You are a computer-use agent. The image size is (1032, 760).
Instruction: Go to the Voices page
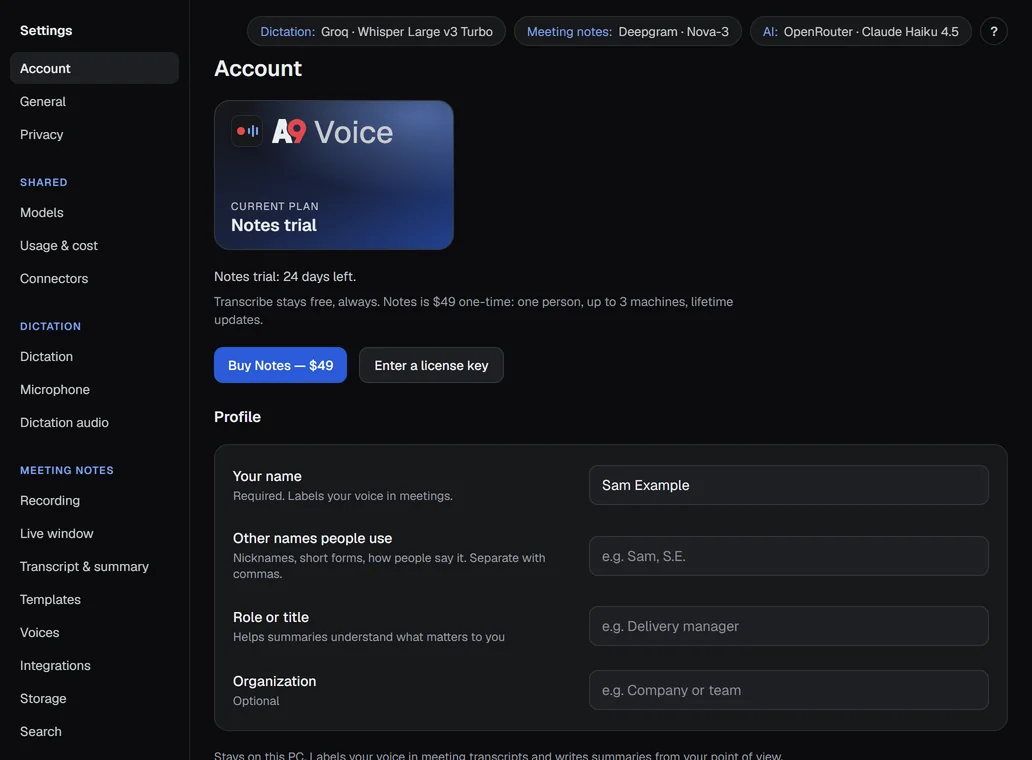39,632
